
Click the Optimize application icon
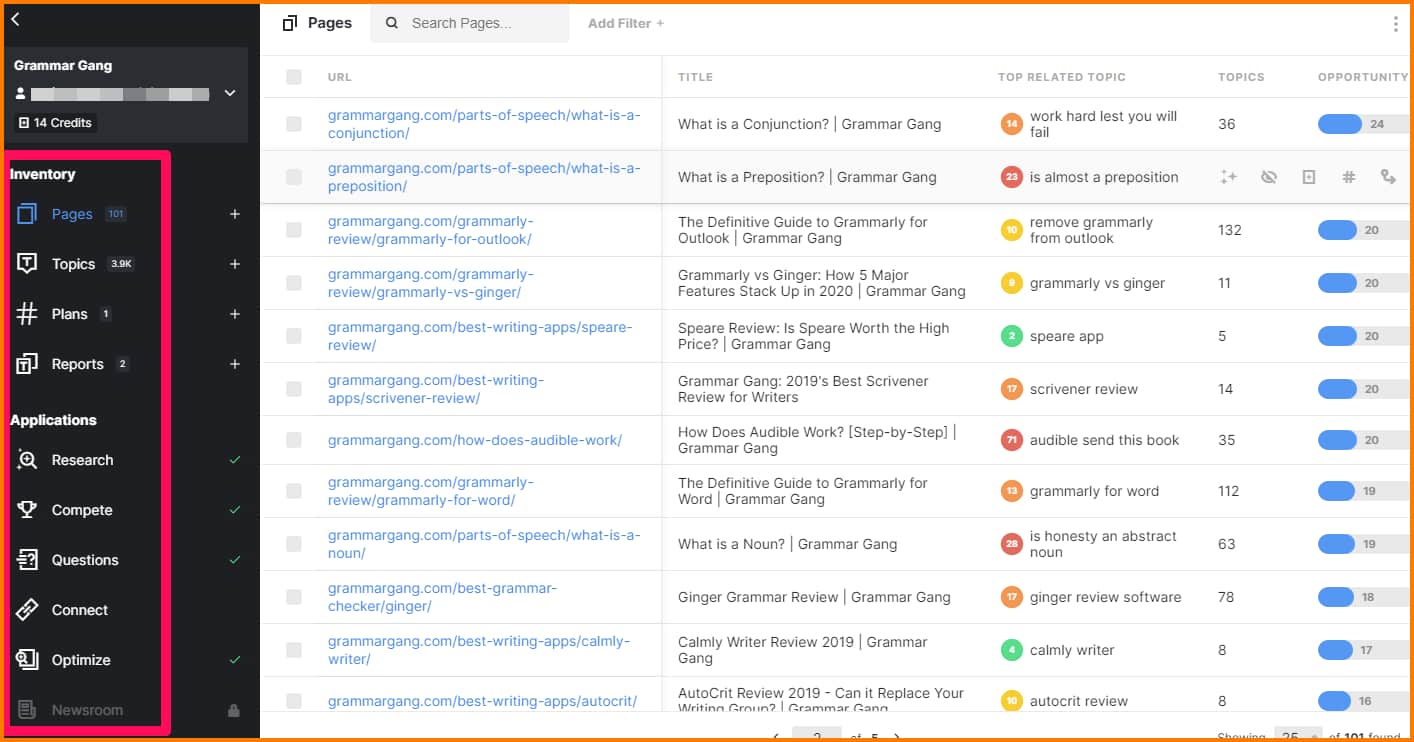coord(27,660)
